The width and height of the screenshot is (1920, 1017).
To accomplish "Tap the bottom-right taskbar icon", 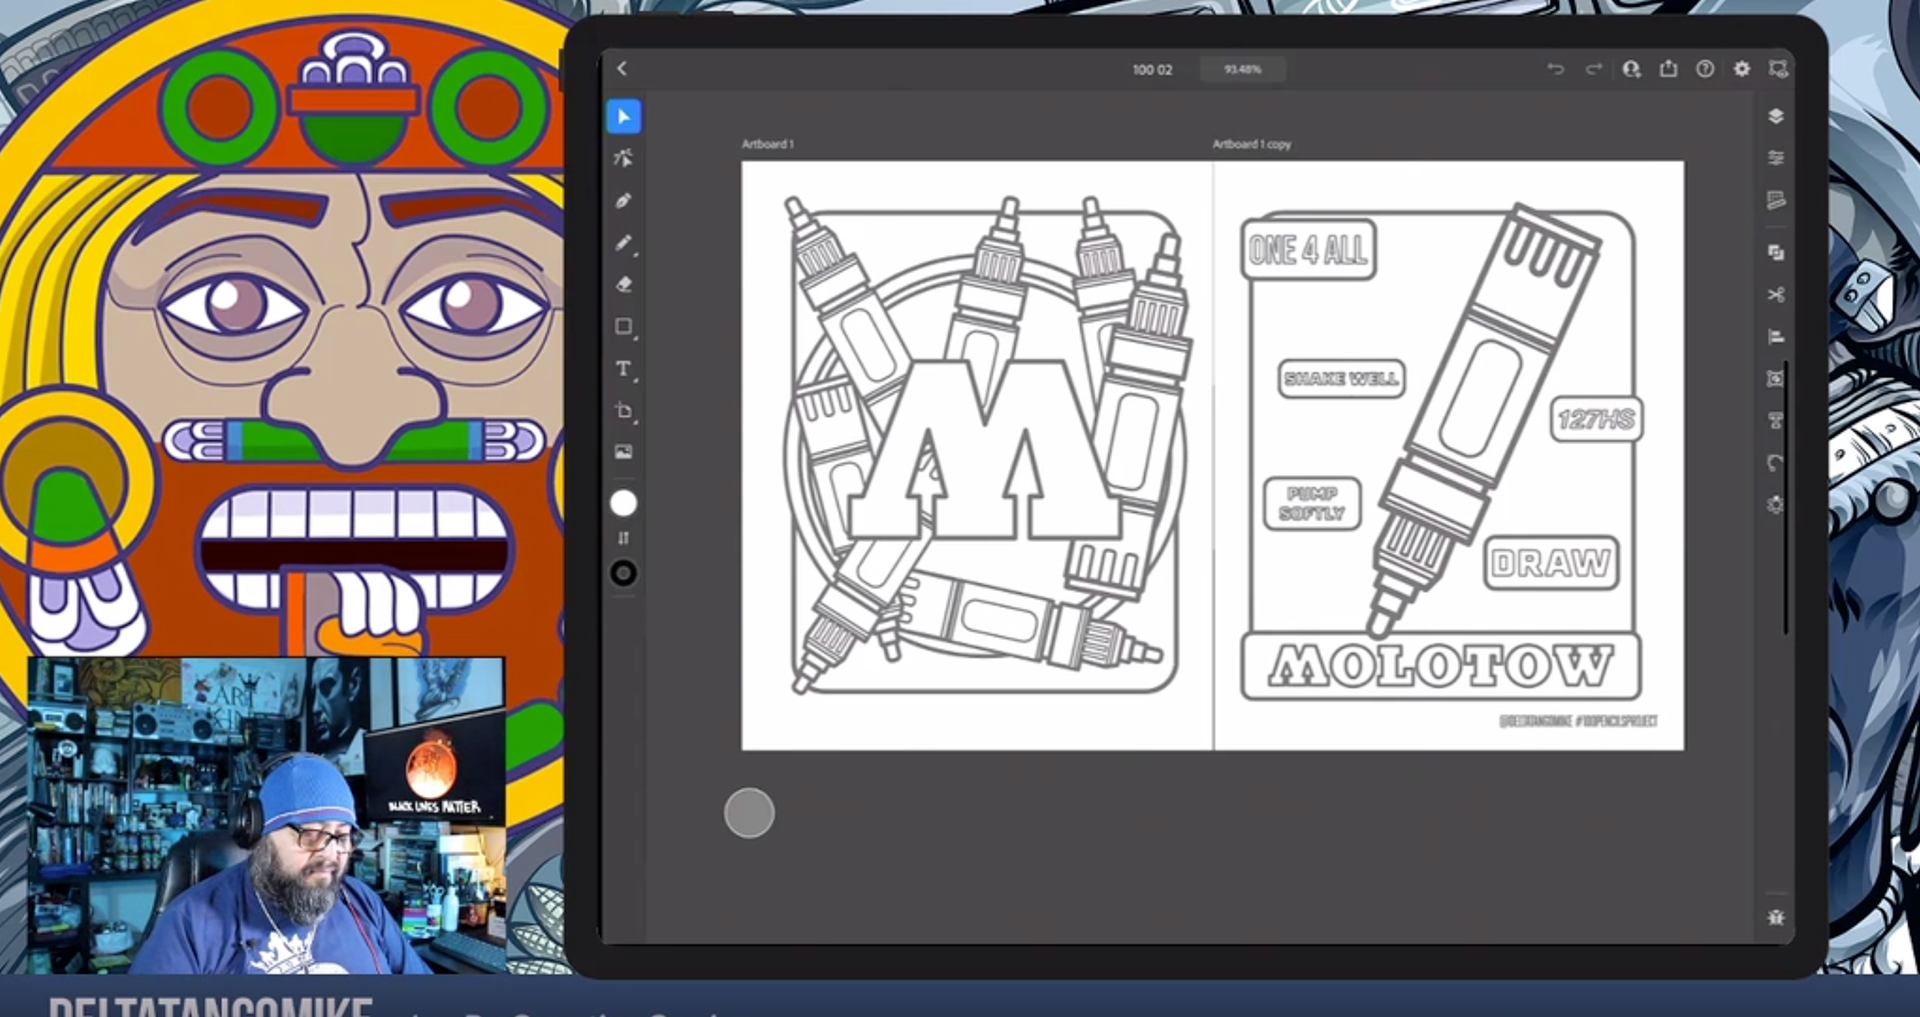I will (x=1776, y=916).
